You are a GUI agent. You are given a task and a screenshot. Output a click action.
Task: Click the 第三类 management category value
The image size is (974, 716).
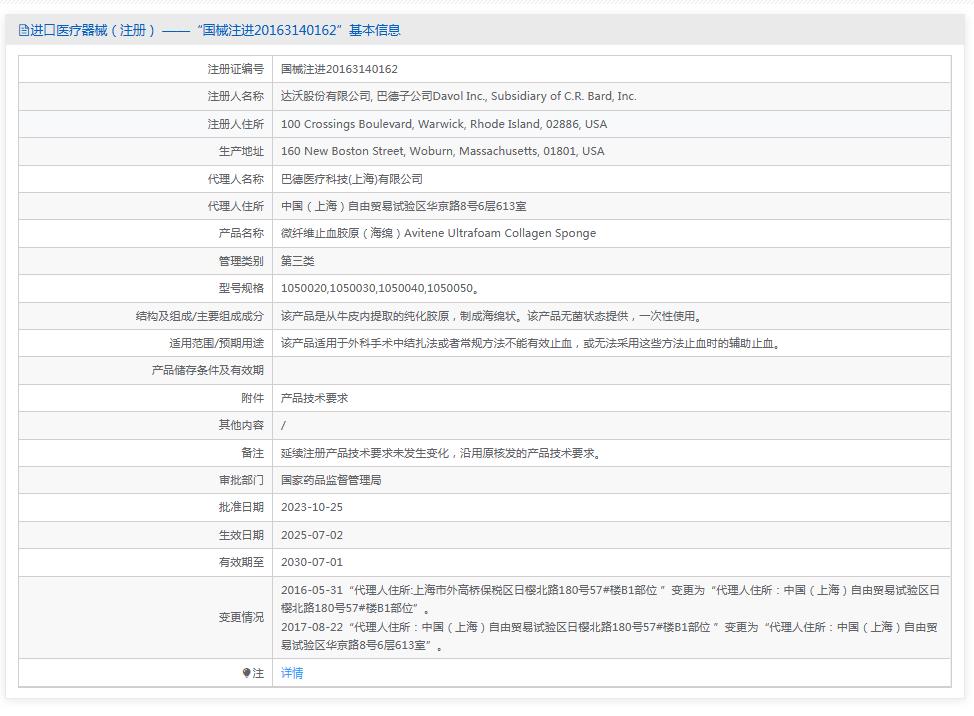(x=297, y=261)
